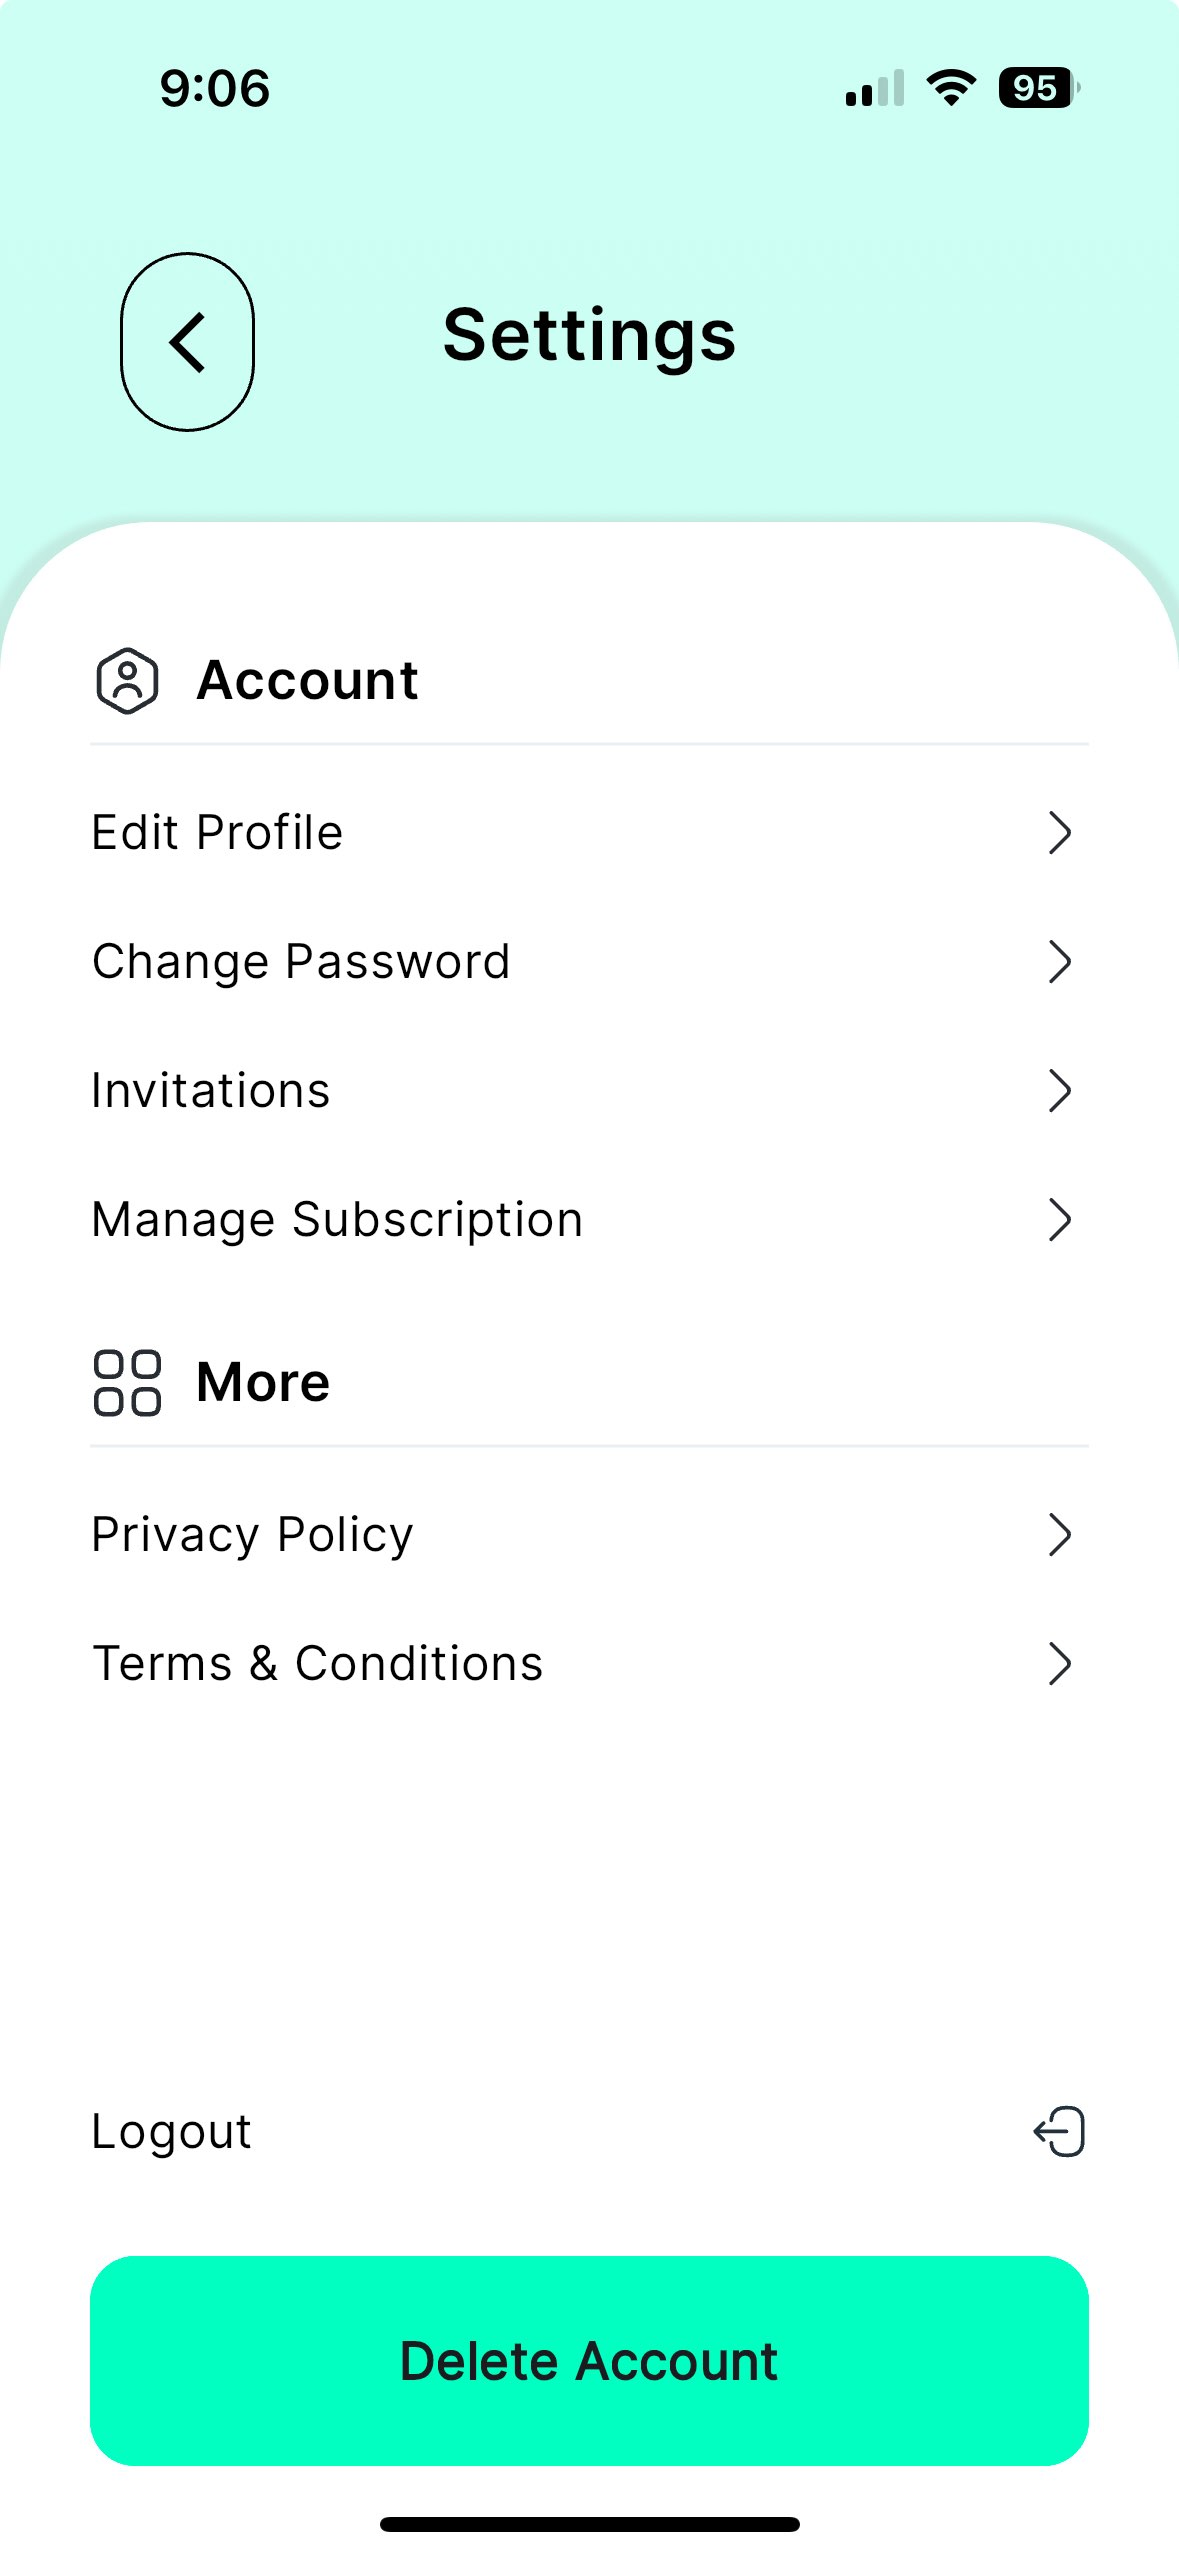Tap the 9:06 clock in status bar
This screenshot has width=1179, height=2556.
click(215, 88)
